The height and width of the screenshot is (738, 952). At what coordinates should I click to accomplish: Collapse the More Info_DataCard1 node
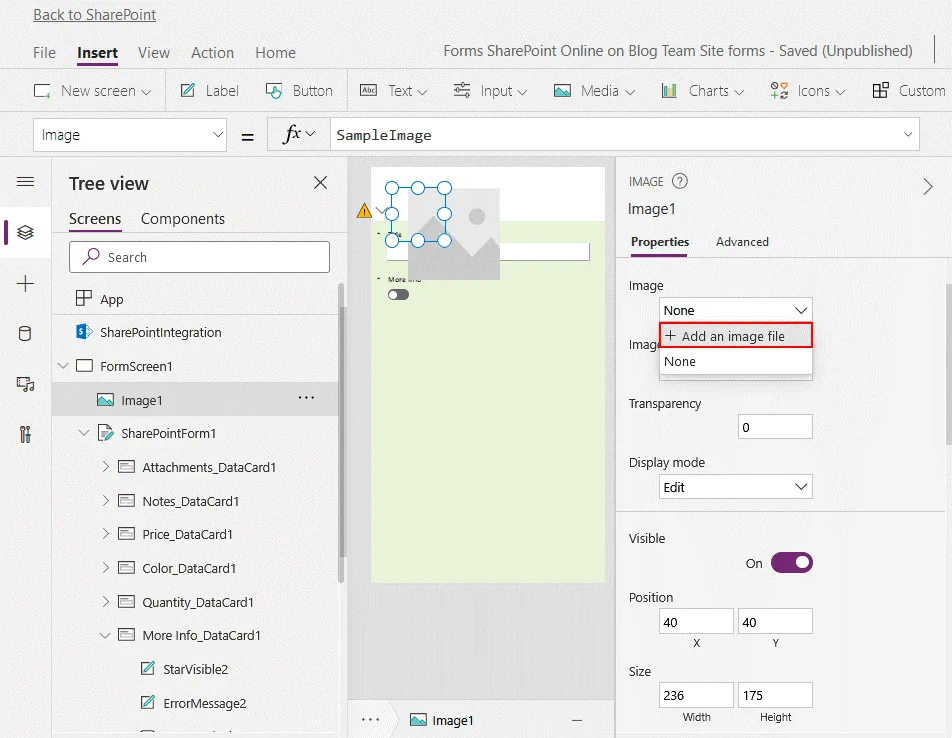[x=106, y=635]
